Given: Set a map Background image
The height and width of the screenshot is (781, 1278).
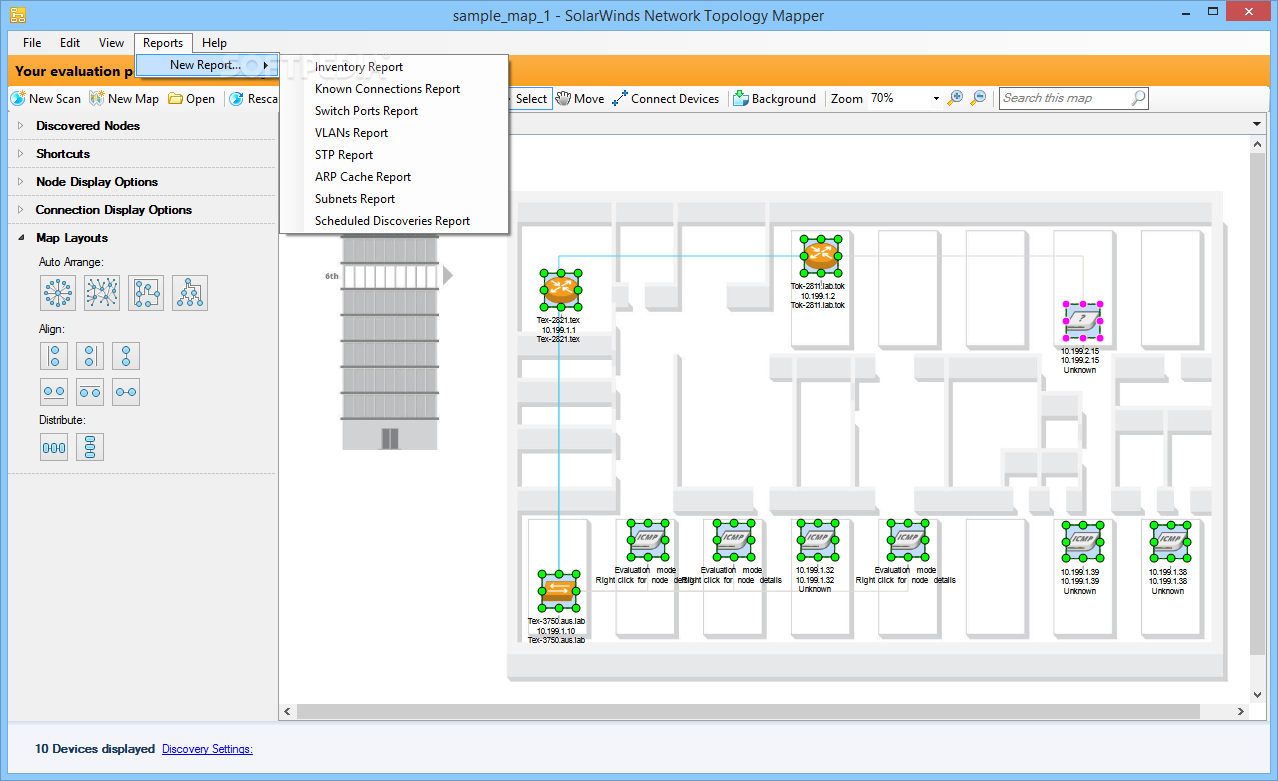Looking at the screenshot, I should point(775,98).
